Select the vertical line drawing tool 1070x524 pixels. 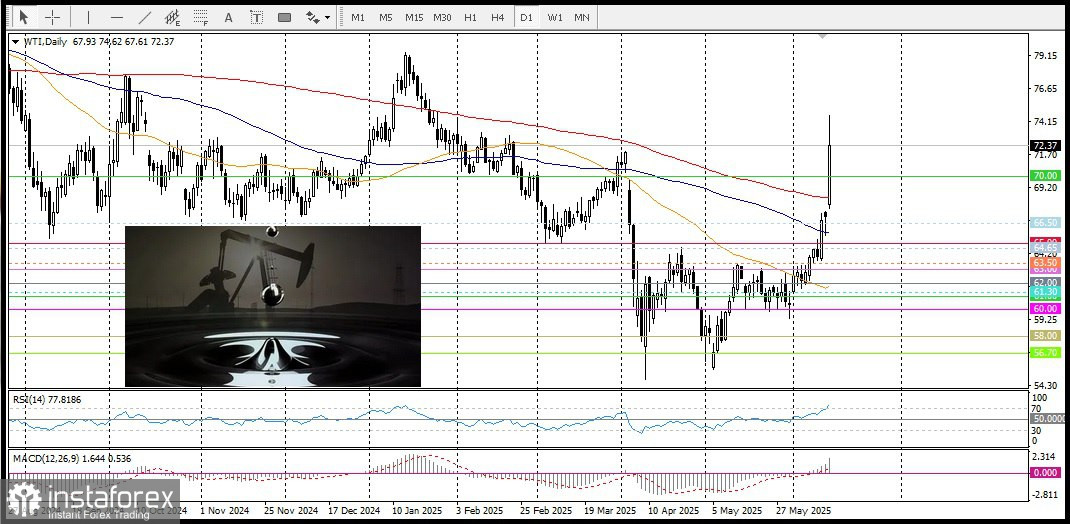tap(89, 17)
